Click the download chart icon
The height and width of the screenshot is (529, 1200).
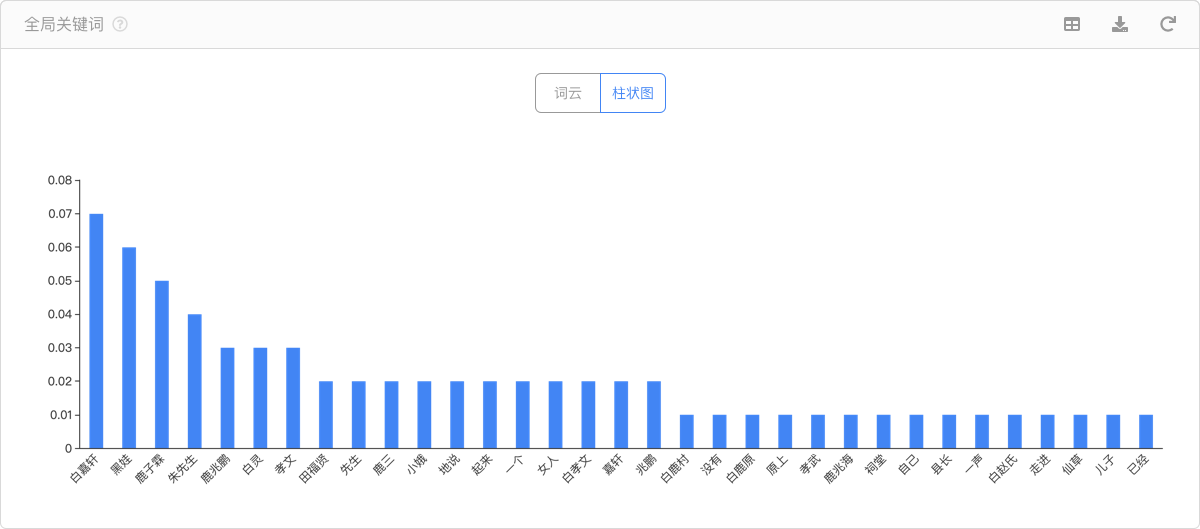pyautogui.click(x=1120, y=24)
